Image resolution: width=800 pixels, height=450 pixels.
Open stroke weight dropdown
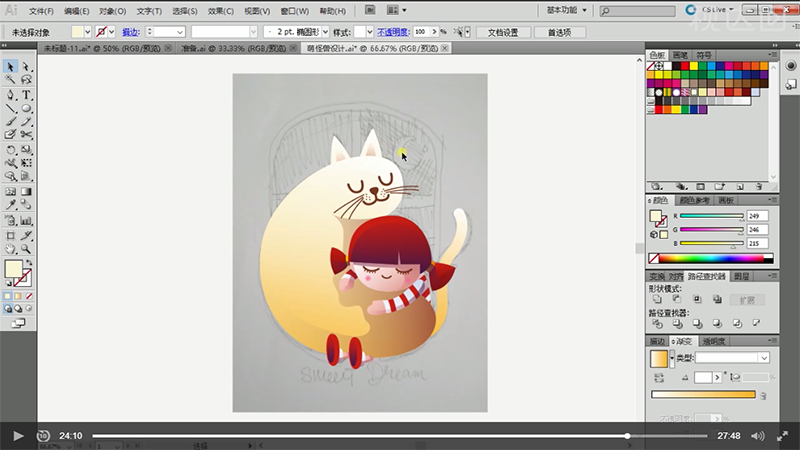pos(180,32)
